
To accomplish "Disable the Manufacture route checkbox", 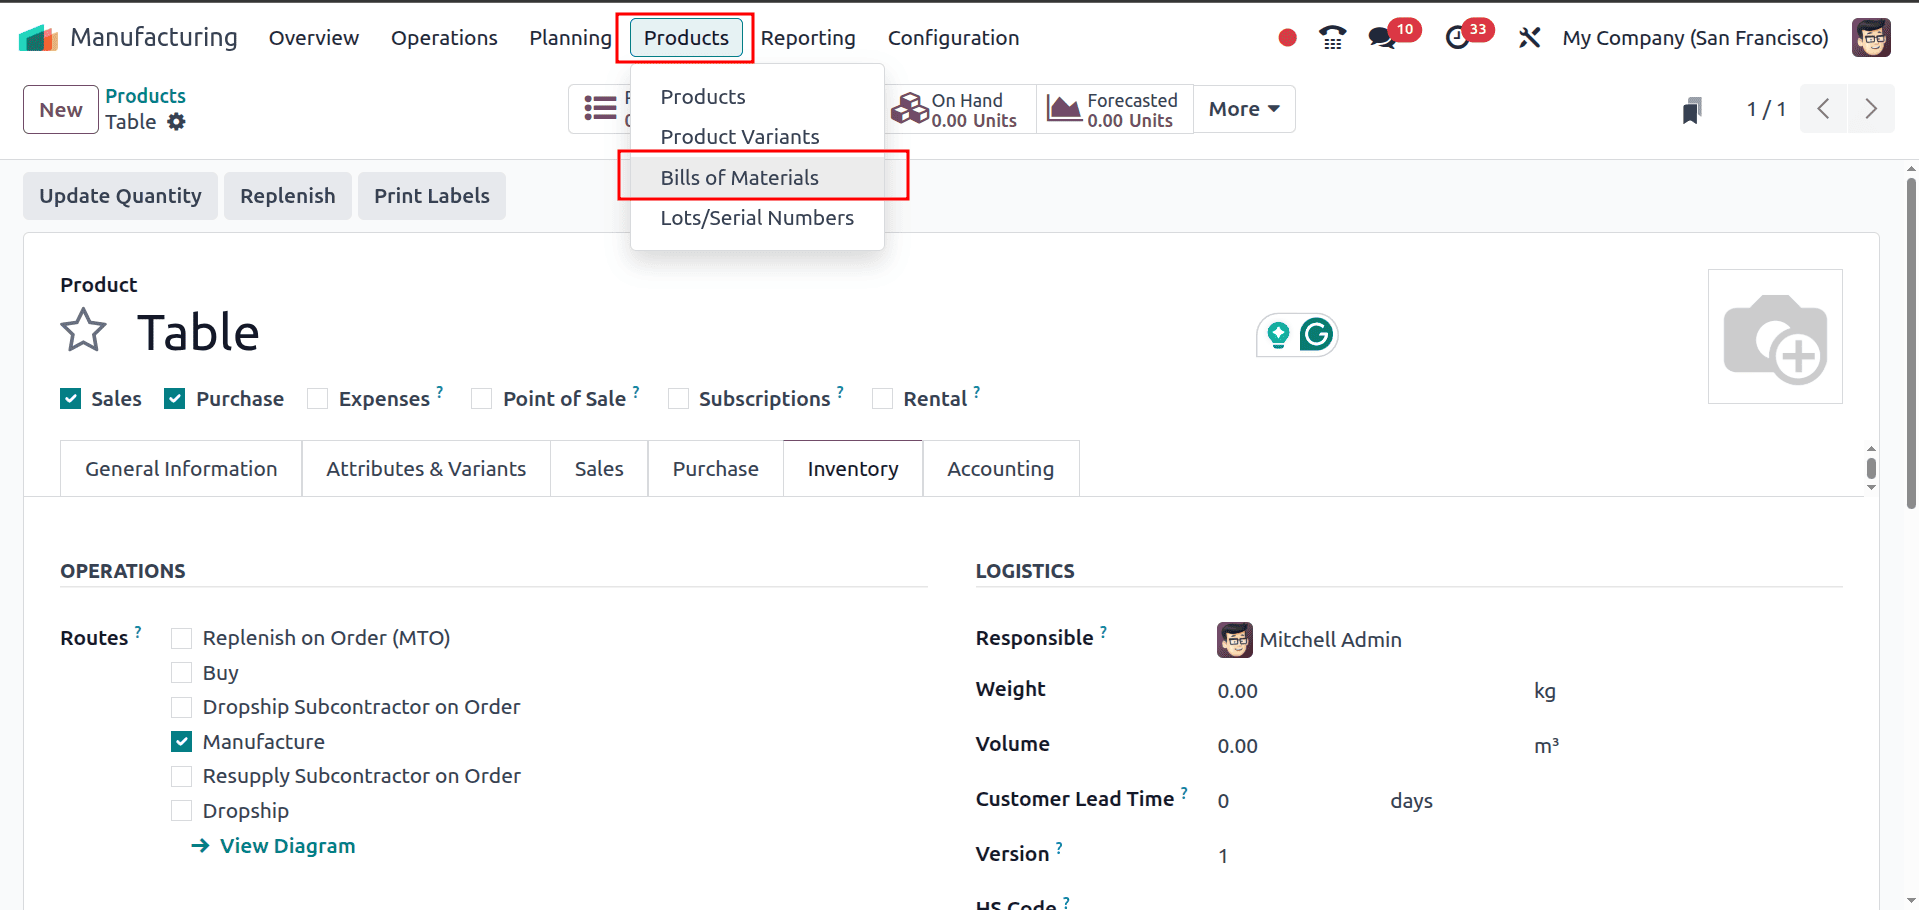I will (x=181, y=741).
